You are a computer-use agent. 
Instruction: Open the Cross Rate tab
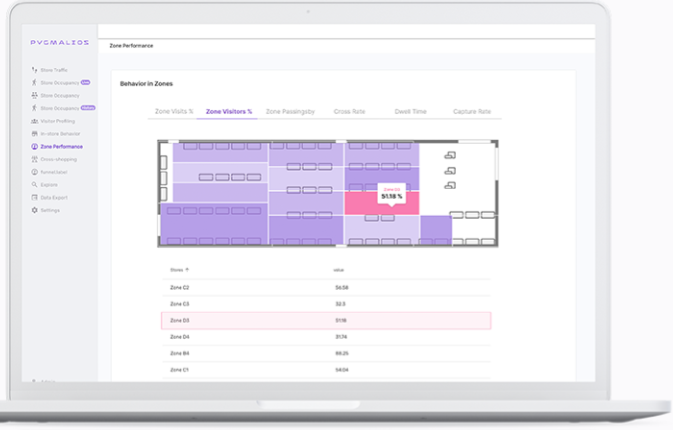(x=349, y=112)
